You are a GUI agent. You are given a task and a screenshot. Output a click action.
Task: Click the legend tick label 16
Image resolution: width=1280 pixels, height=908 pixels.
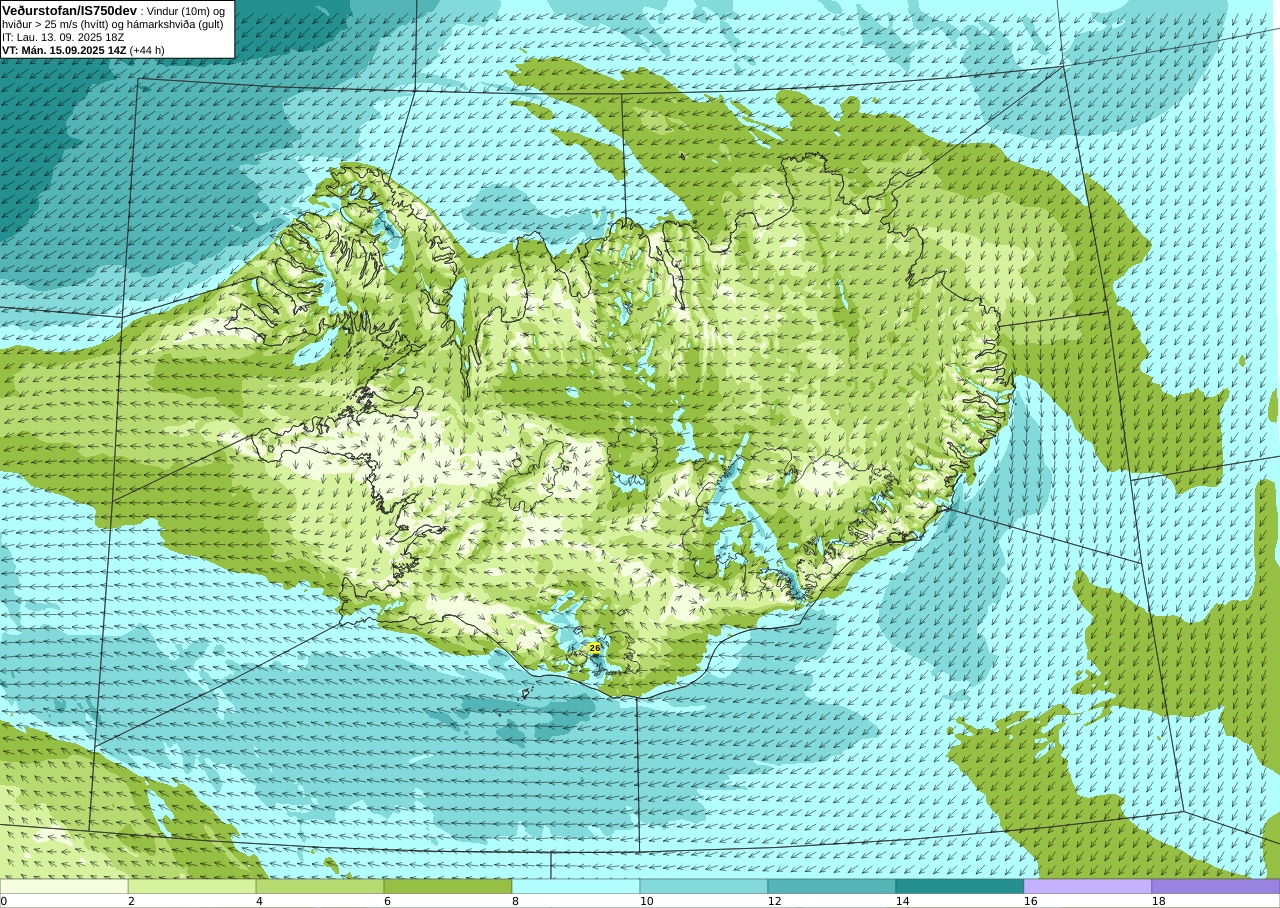click(x=1031, y=901)
